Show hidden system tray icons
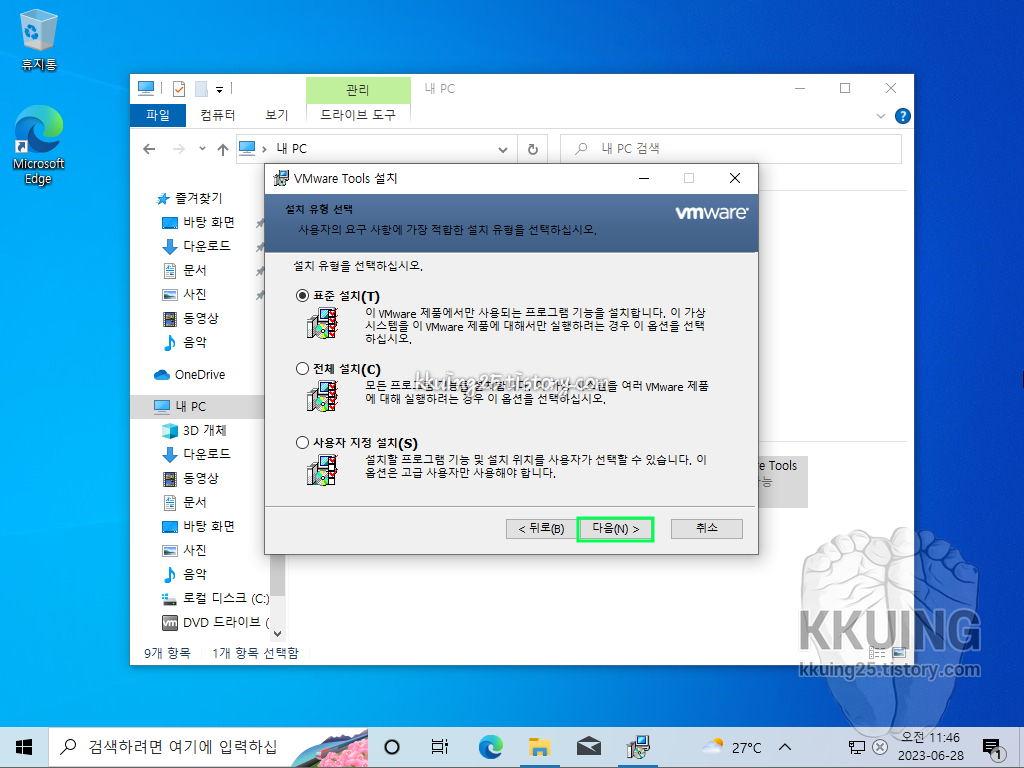 pyautogui.click(x=785, y=747)
